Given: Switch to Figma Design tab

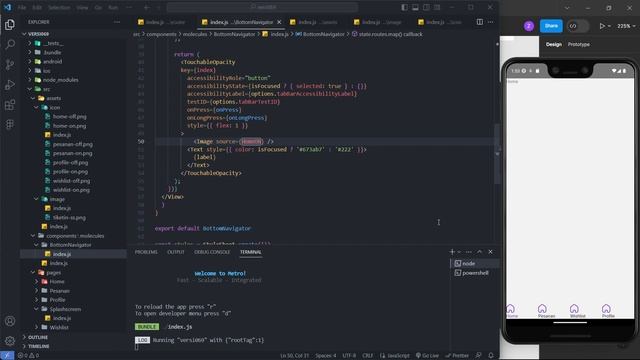Looking at the screenshot, I should tap(554, 44).
